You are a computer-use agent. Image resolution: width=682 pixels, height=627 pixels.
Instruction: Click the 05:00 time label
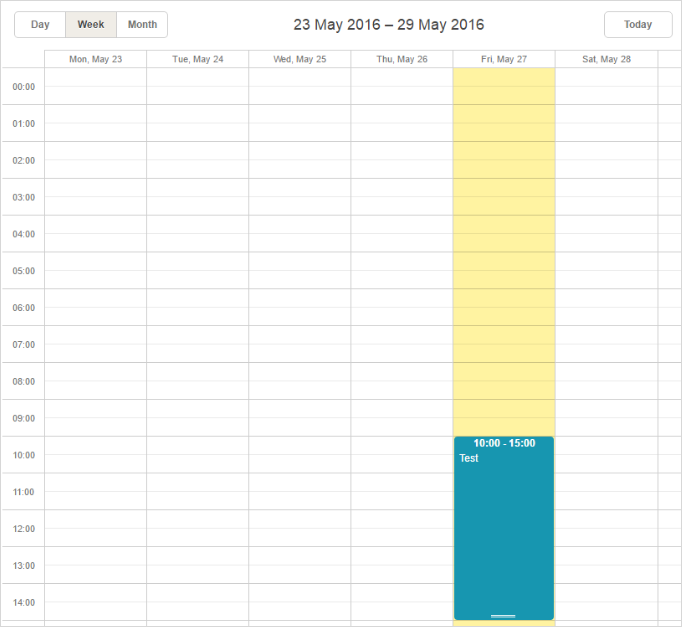tap(23, 271)
